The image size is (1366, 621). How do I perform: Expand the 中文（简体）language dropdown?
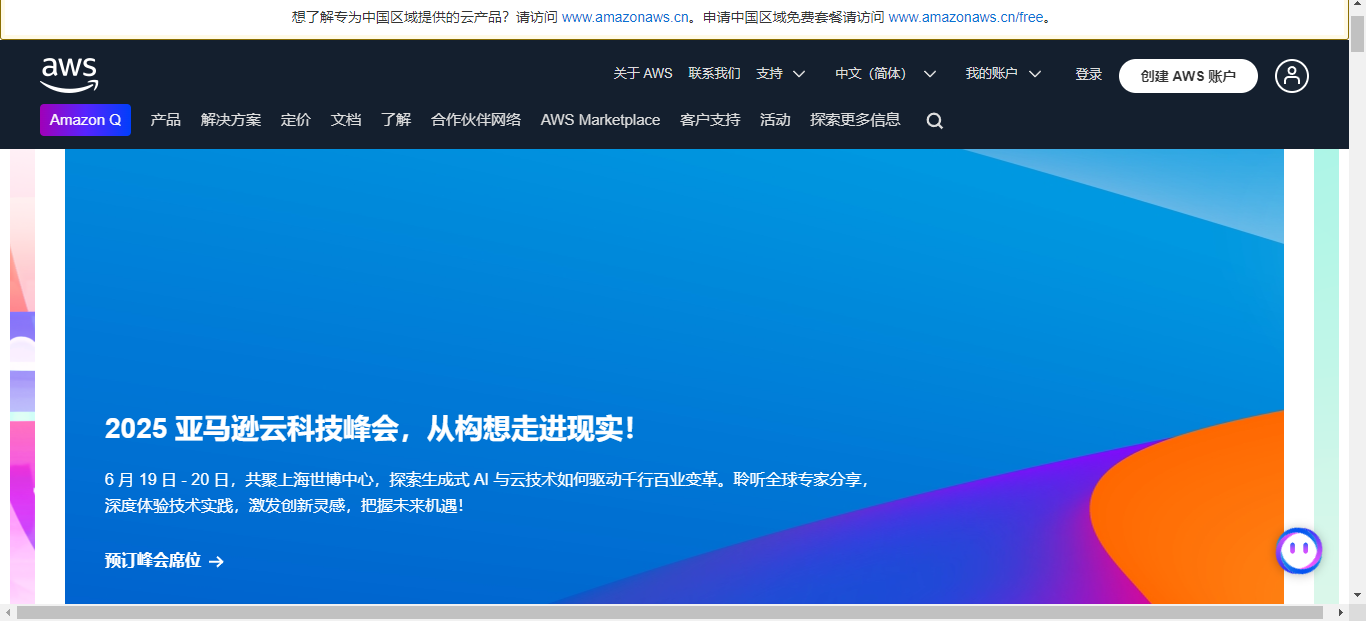point(883,73)
